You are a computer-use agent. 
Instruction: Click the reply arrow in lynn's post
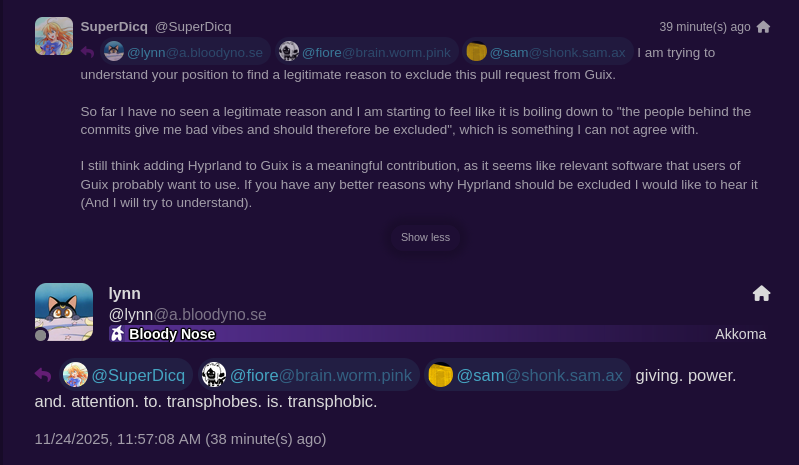[43, 375]
